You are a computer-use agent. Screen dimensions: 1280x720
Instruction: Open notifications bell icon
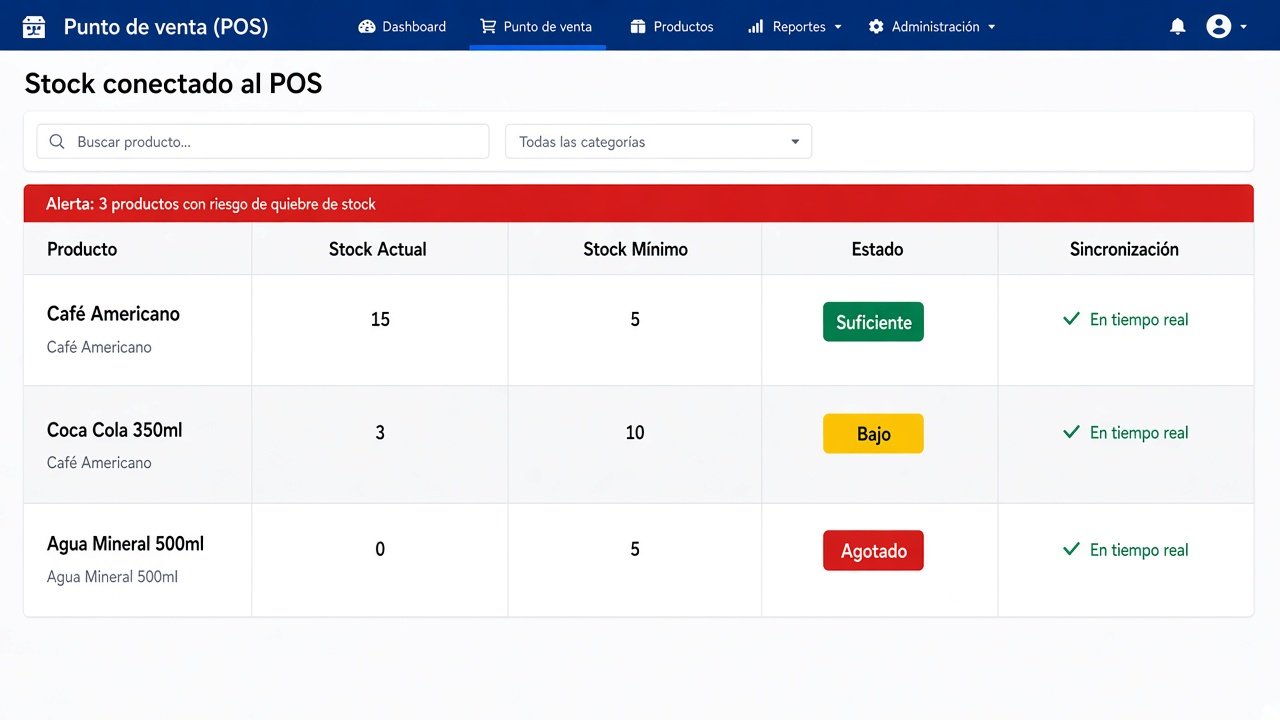[x=1178, y=27]
